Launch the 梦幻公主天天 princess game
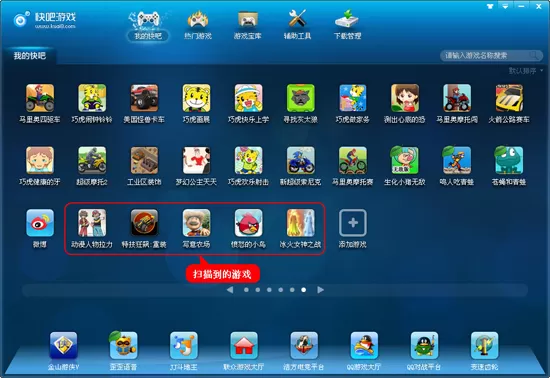Screen dimensions: 550x378 pyautogui.click(x=196, y=161)
